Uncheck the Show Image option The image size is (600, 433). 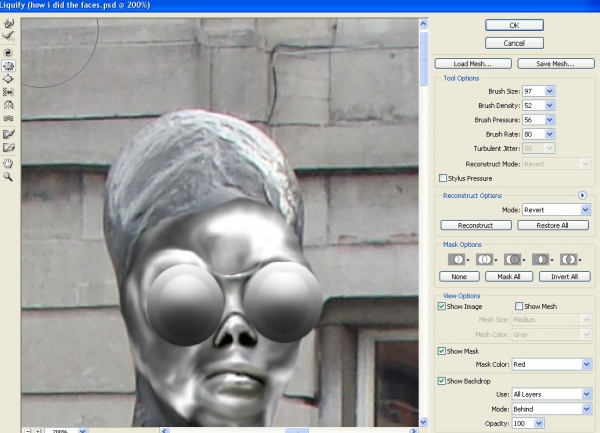pyautogui.click(x=442, y=306)
